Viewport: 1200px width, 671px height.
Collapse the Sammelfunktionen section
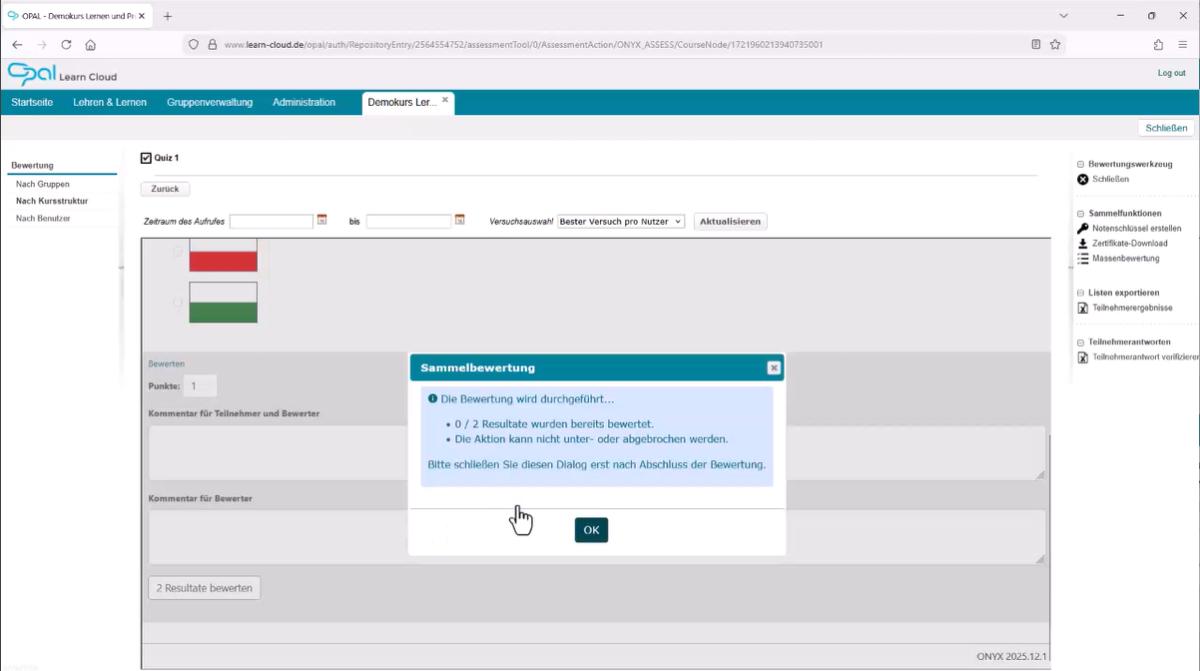(1080, 213)
